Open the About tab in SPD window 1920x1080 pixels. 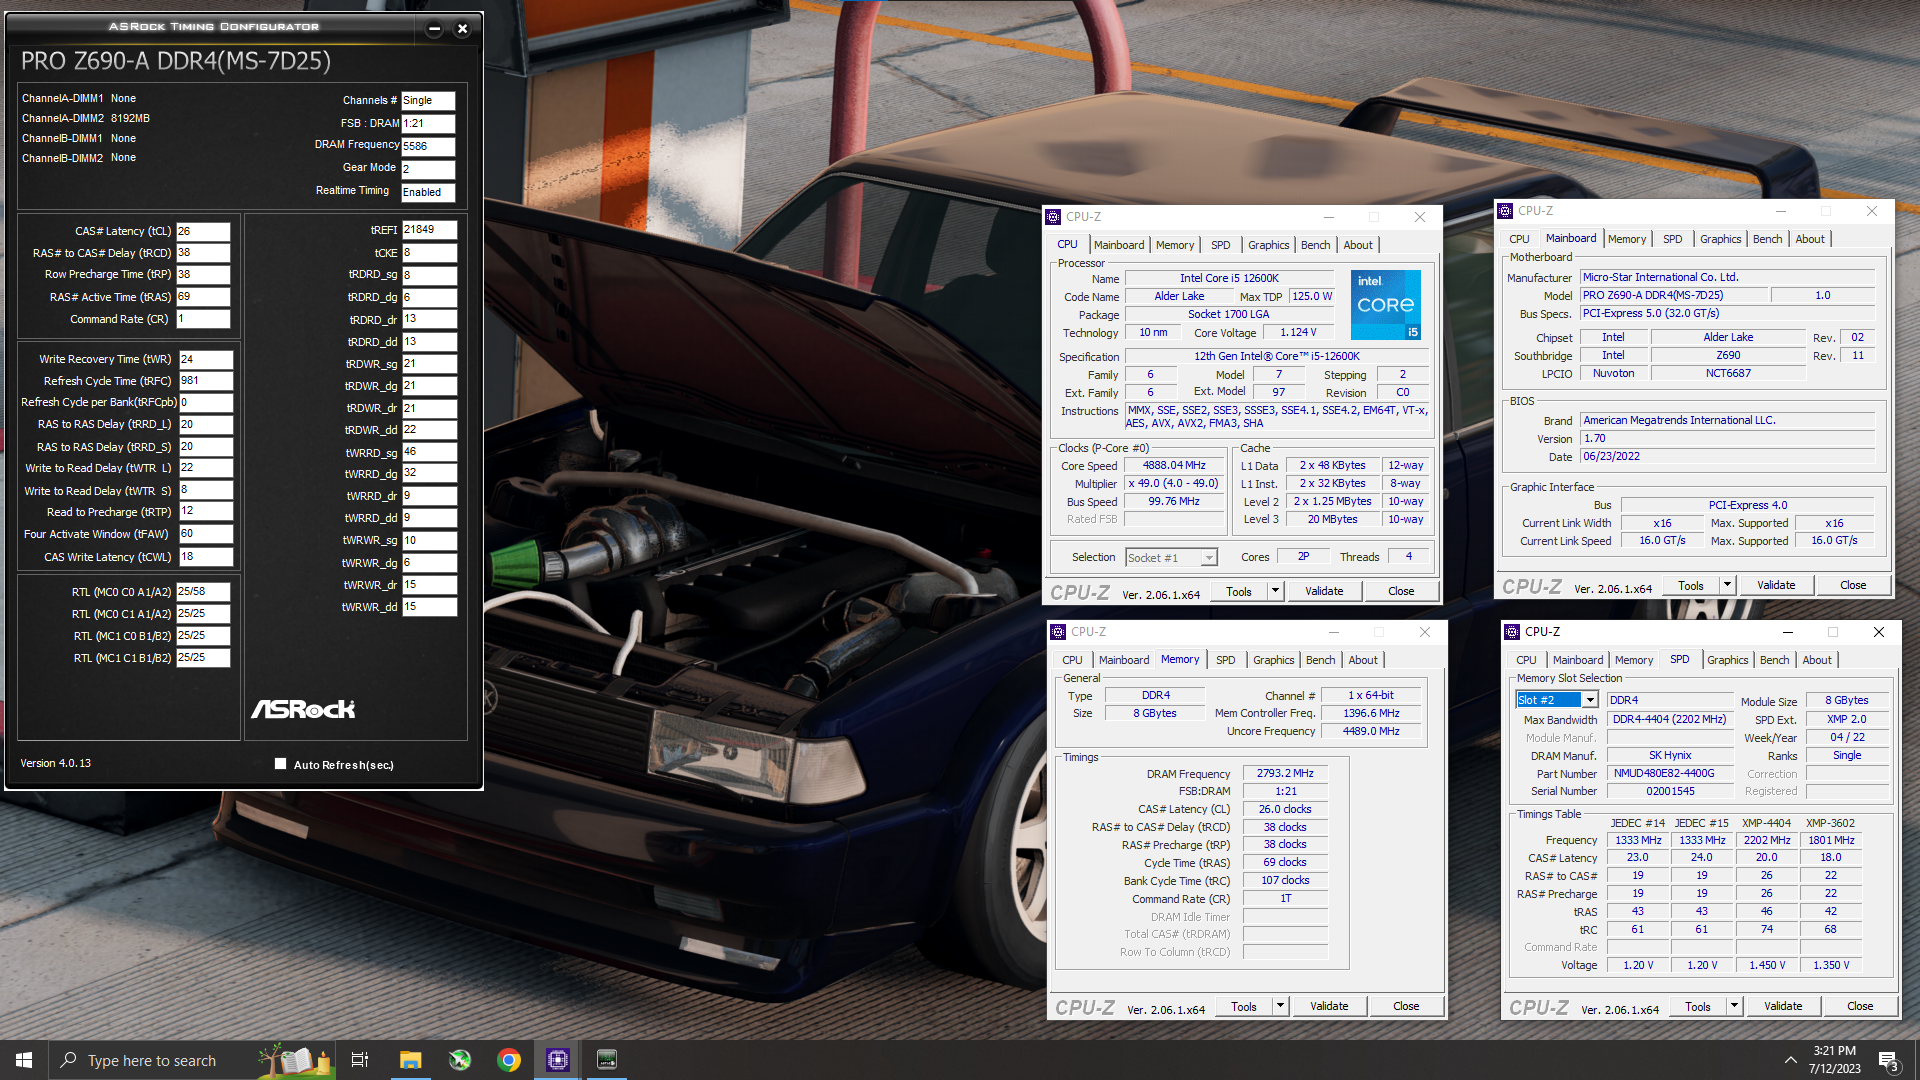coord(1817,660)
